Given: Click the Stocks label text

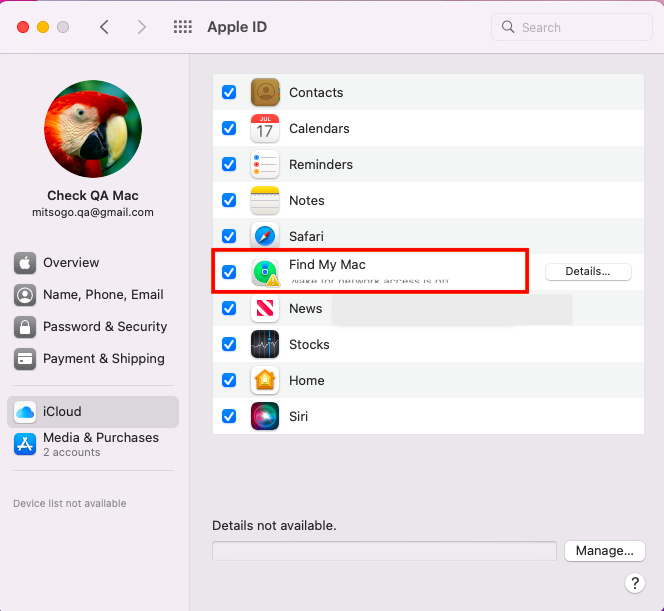Looking at the screenshot, I should tap(309, 344).
